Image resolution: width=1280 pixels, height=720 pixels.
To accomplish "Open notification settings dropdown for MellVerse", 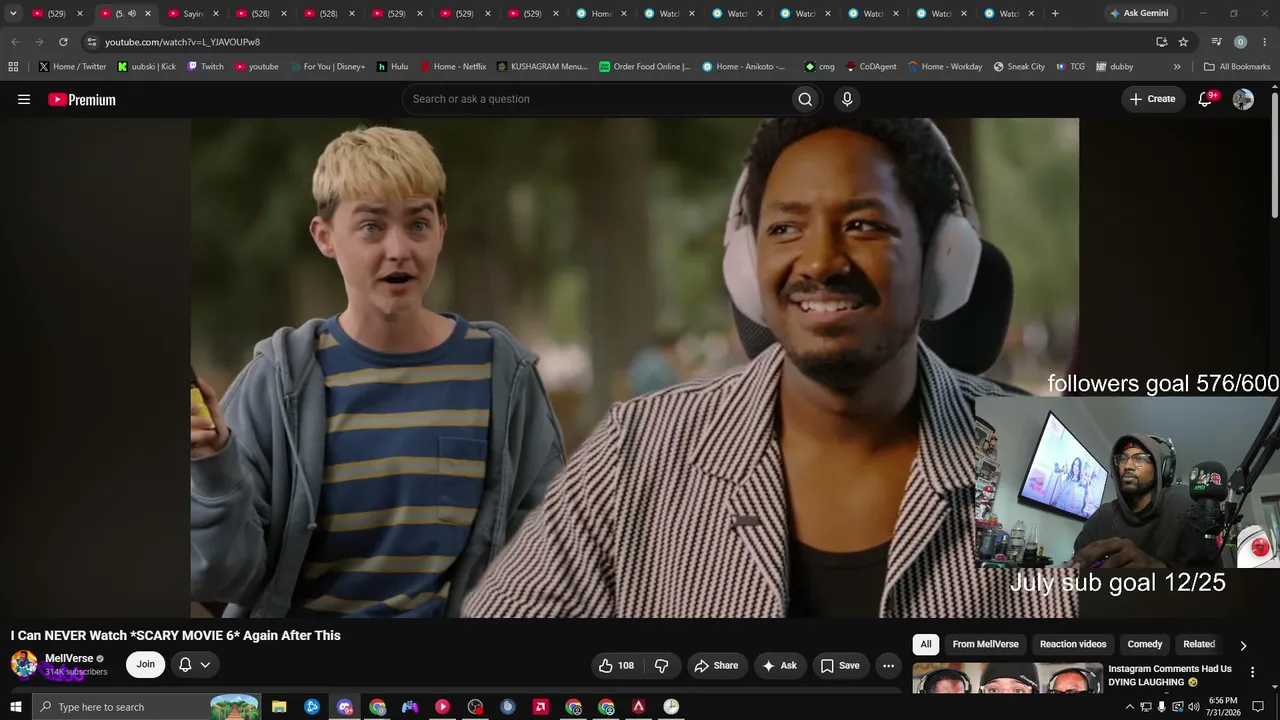I will coord(195,665).
